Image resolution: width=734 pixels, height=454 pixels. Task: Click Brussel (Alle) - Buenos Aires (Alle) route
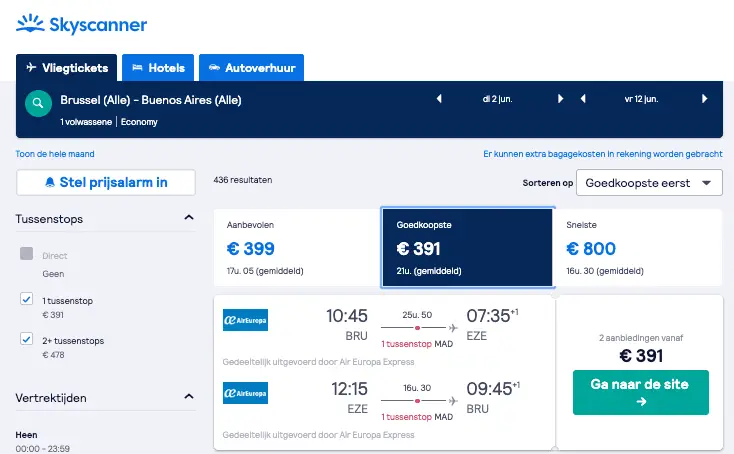[x=151, y=100]
